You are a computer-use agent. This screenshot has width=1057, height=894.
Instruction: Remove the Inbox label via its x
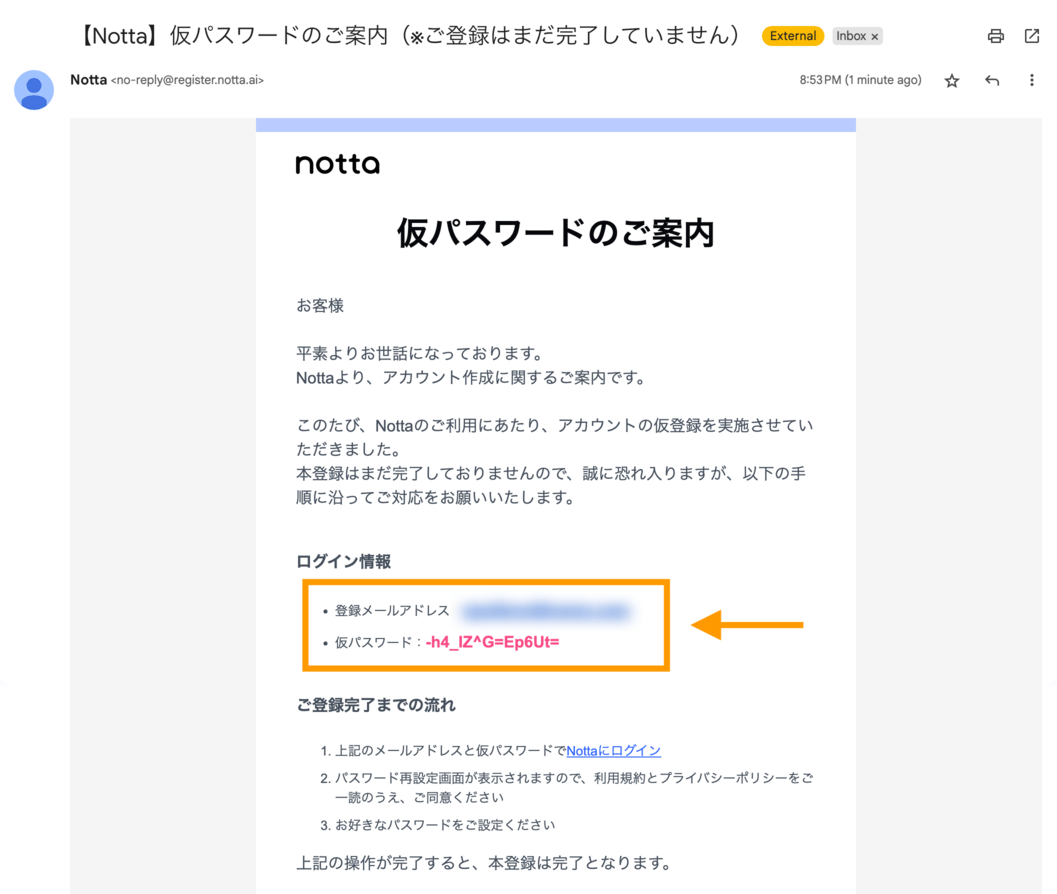874,36
